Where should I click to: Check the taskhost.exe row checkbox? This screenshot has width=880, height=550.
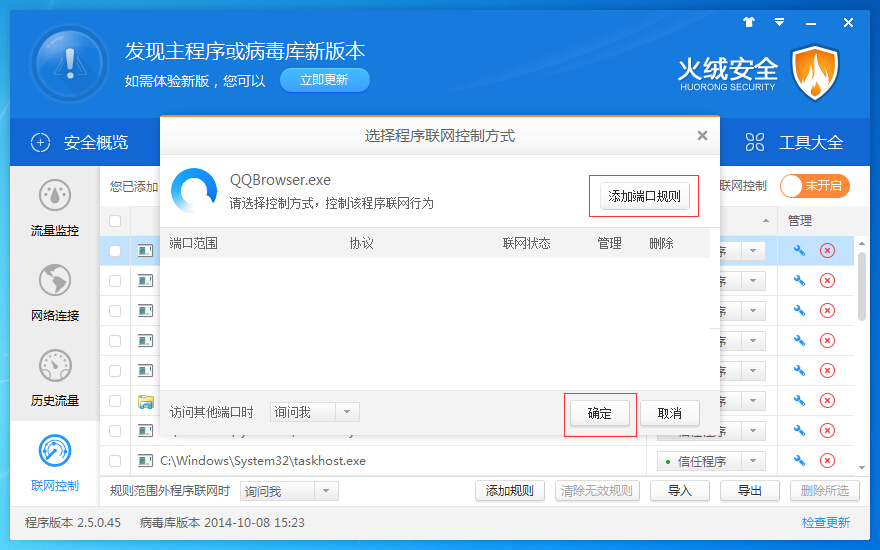tap(115, 461)
